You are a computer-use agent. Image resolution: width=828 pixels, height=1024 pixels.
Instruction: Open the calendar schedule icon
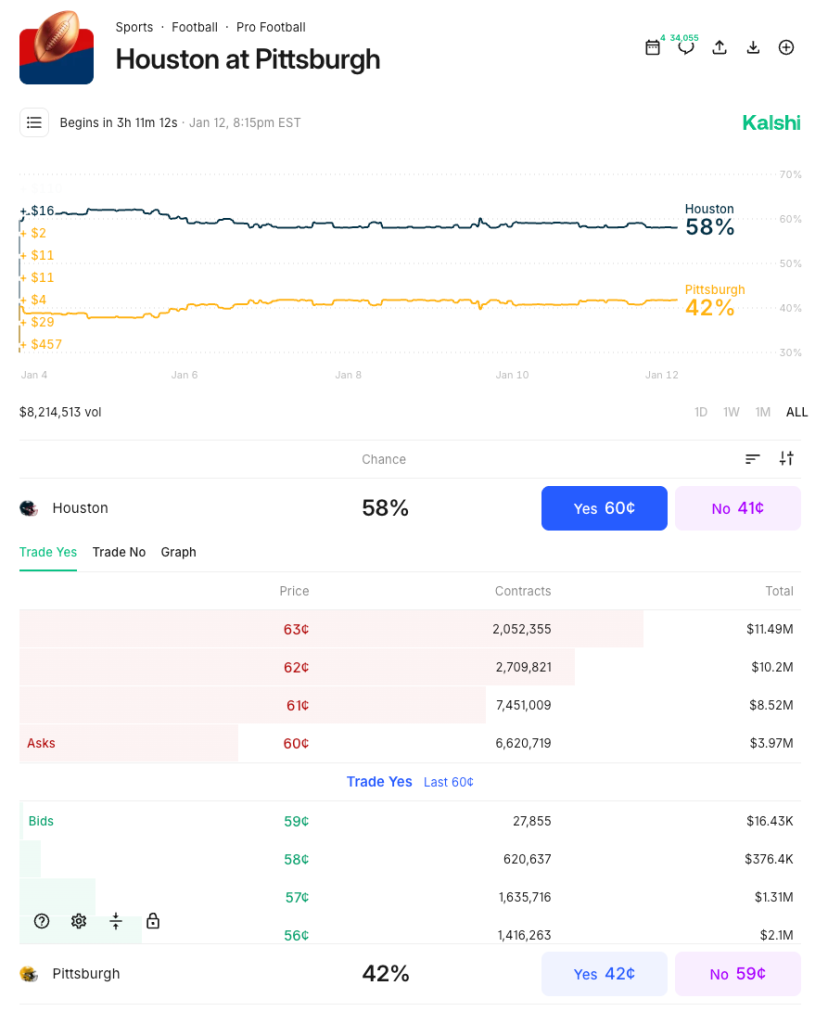pyautogui.click(x=653, y=47)
